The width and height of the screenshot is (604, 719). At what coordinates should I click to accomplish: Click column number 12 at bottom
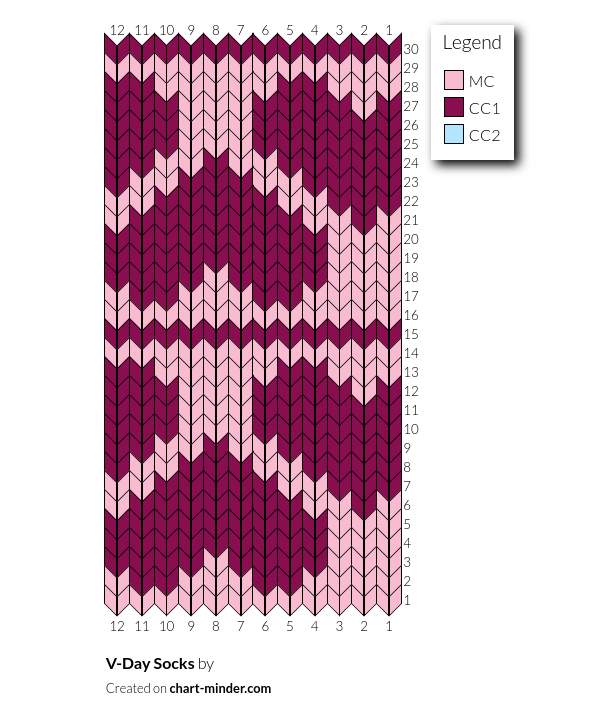117,626
